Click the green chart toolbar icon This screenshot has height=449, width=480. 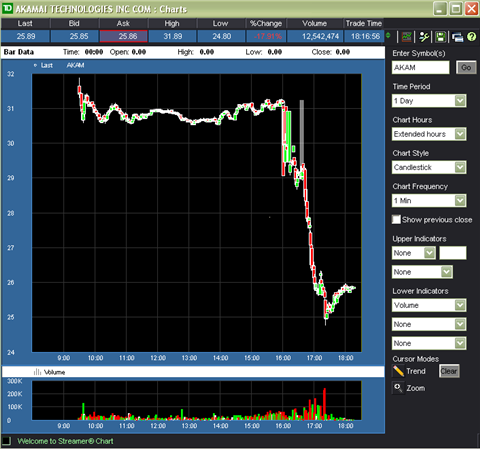click(406, 37)
